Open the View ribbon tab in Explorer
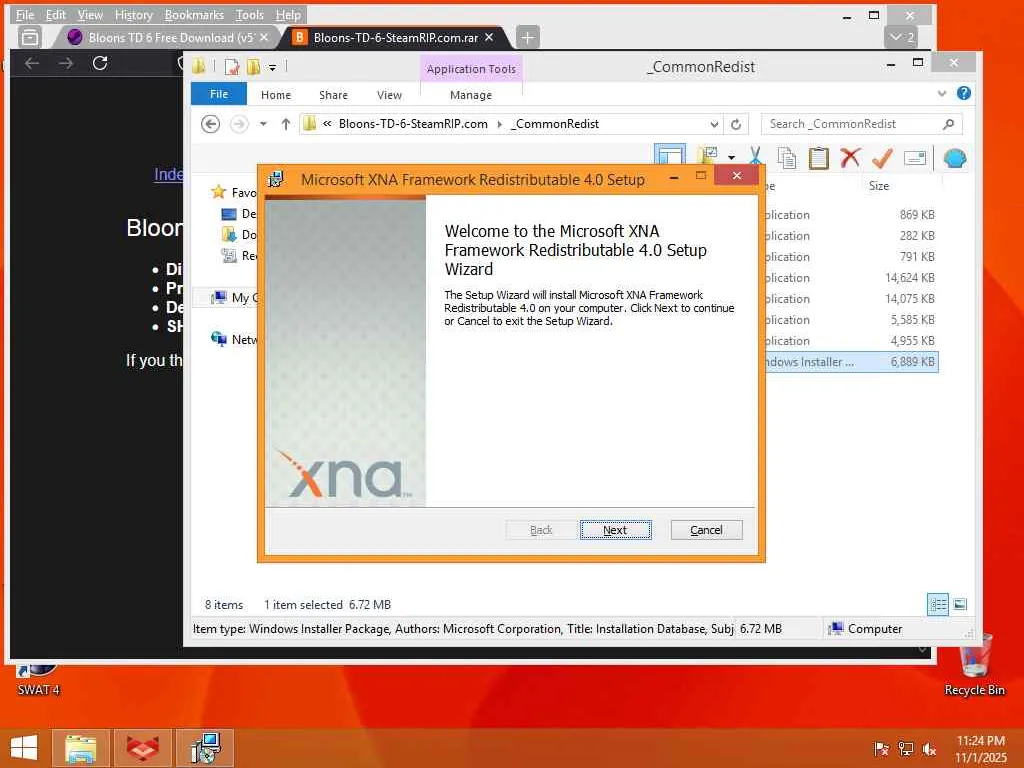The image size is (1024, 768). coord(389,95)
